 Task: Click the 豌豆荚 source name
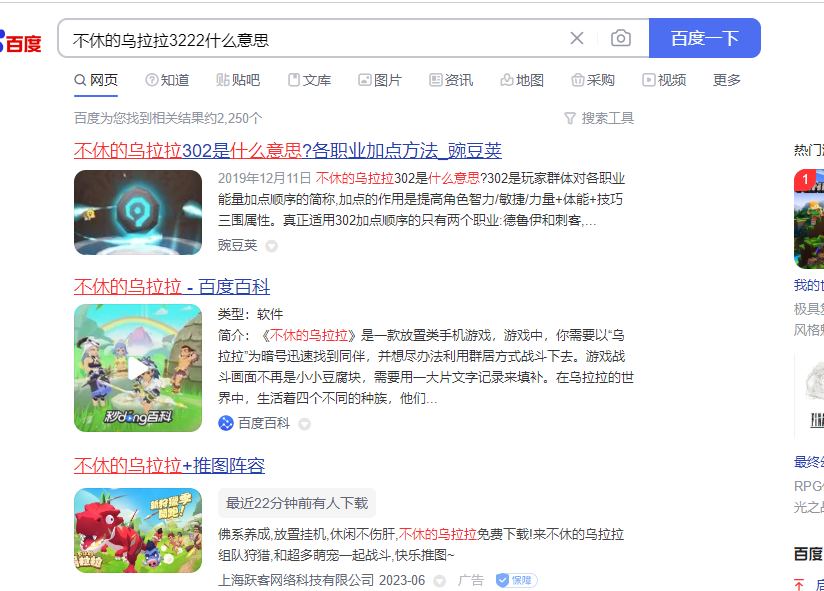238,245
